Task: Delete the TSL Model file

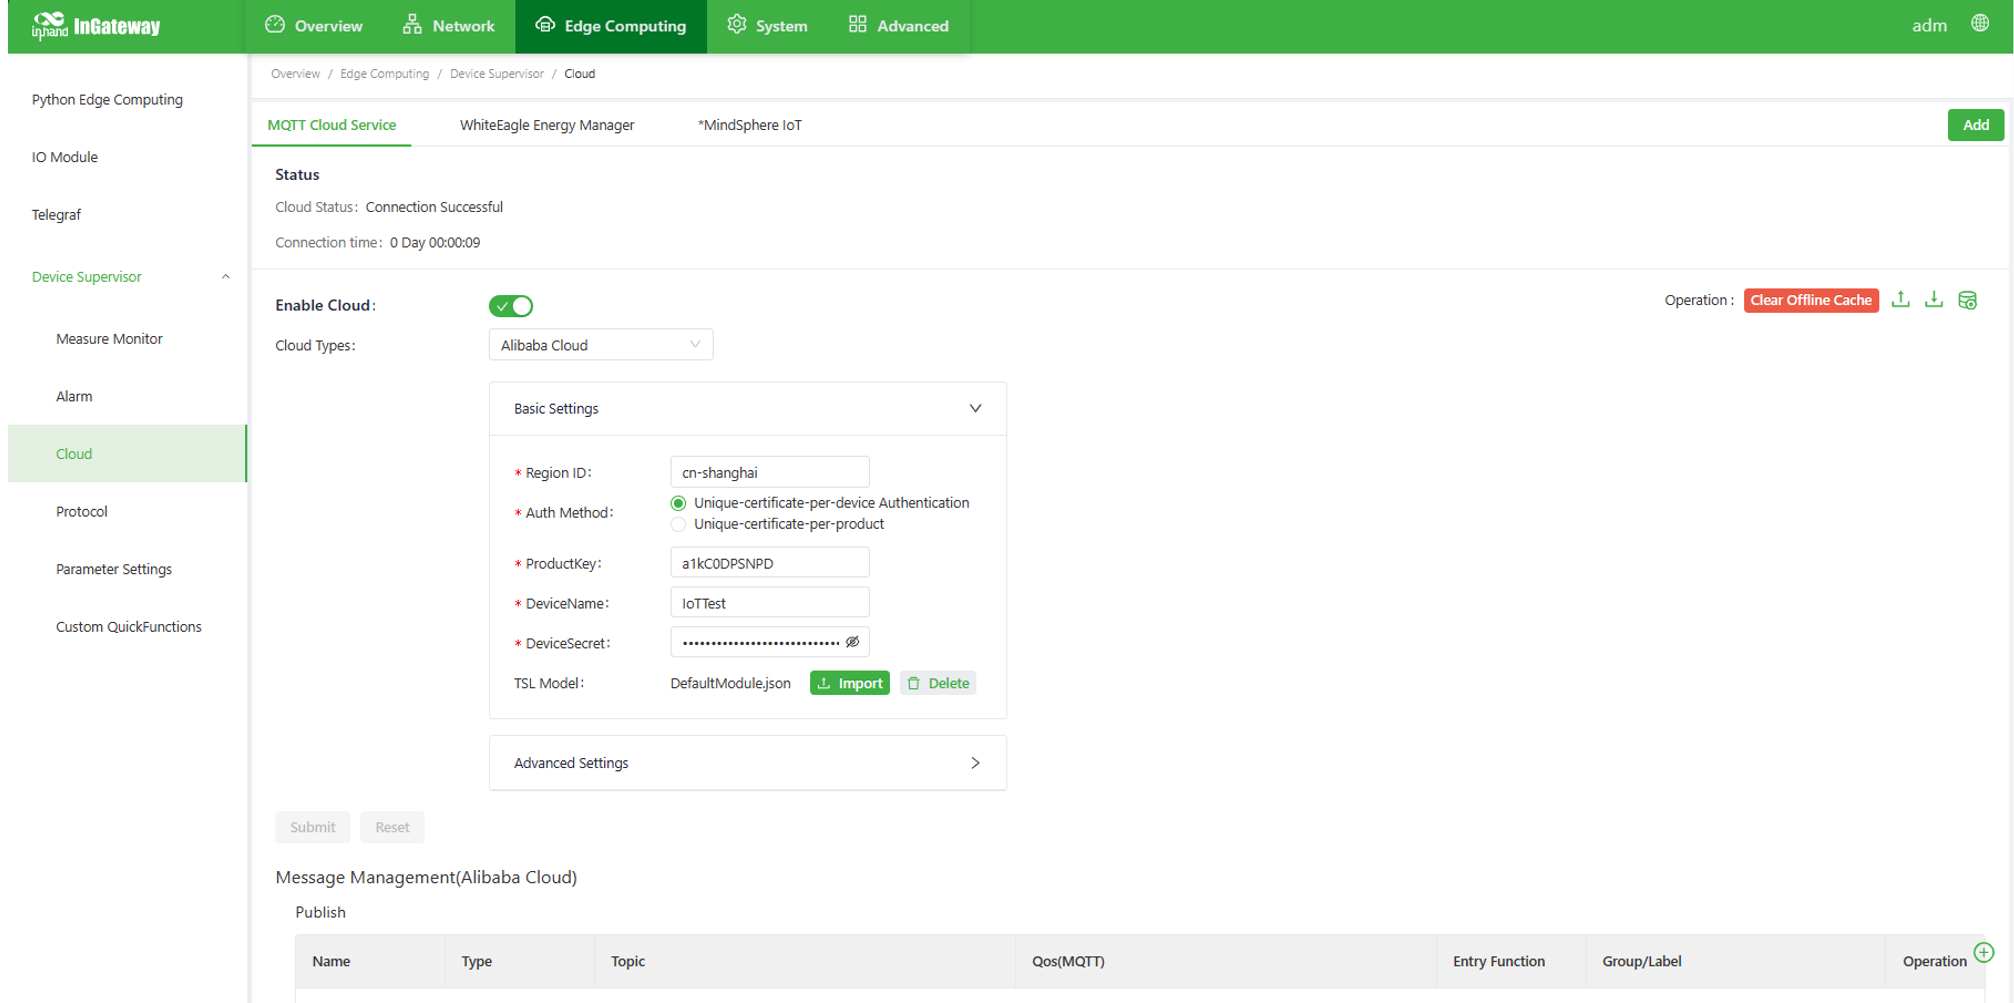Action: [937, 683]
